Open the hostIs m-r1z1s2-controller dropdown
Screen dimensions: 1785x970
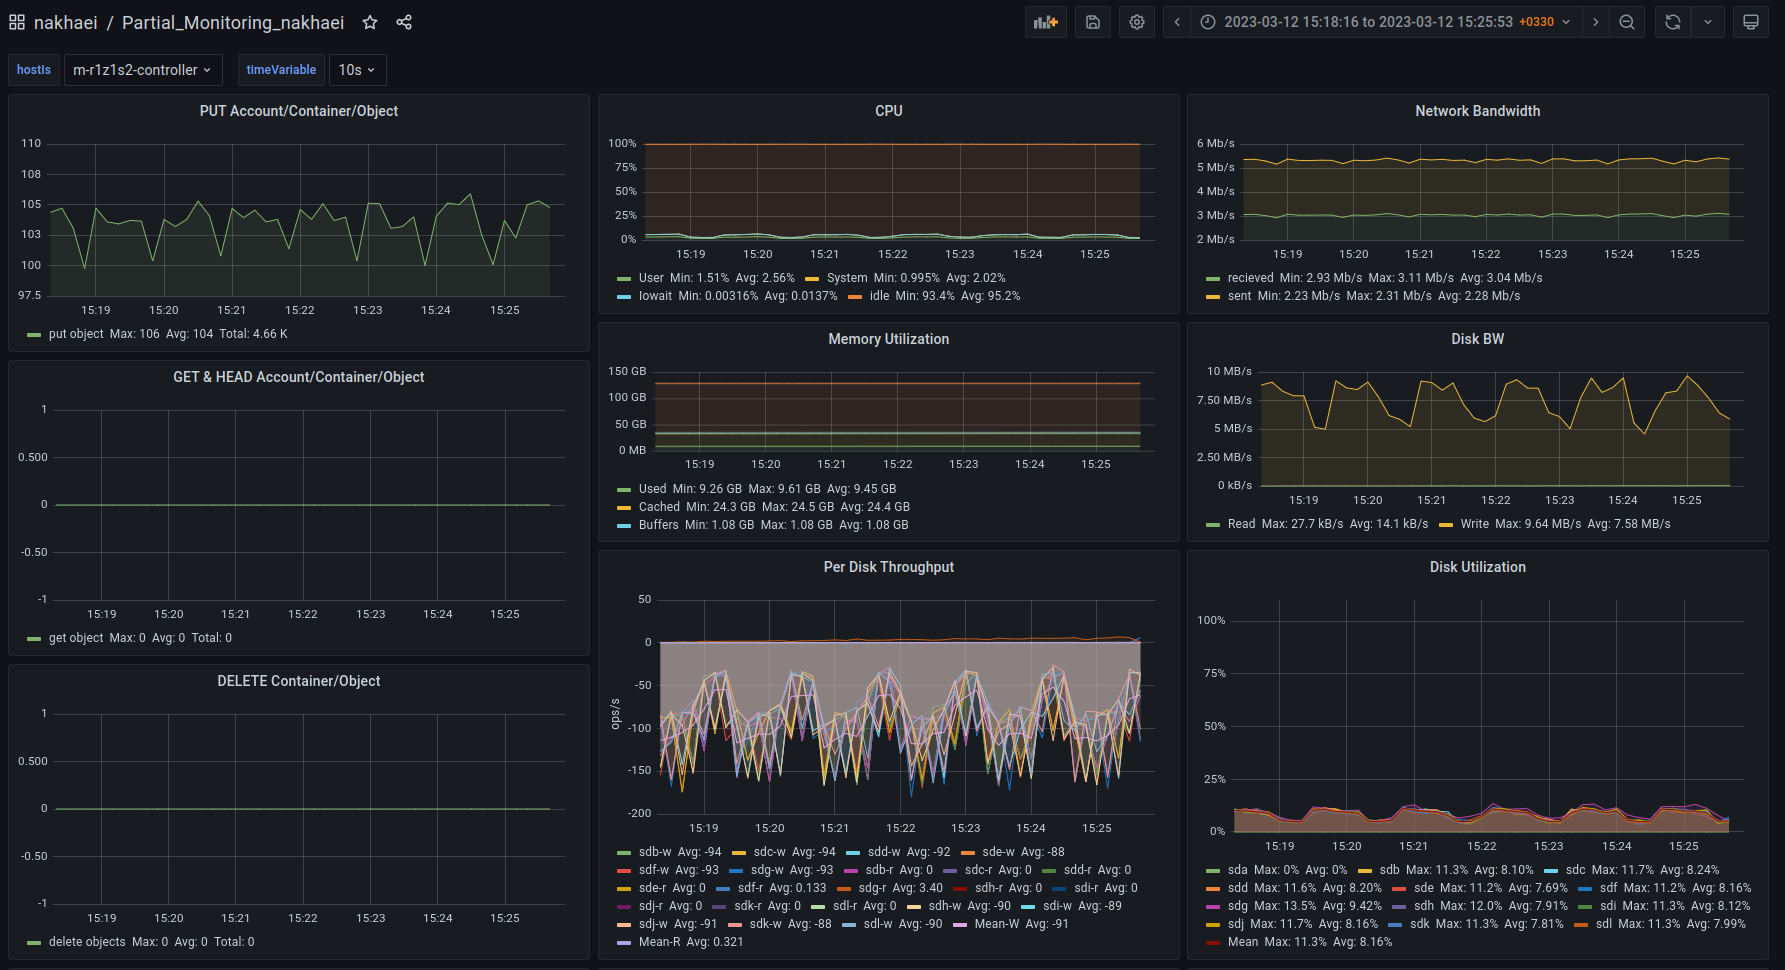(142, 70)
